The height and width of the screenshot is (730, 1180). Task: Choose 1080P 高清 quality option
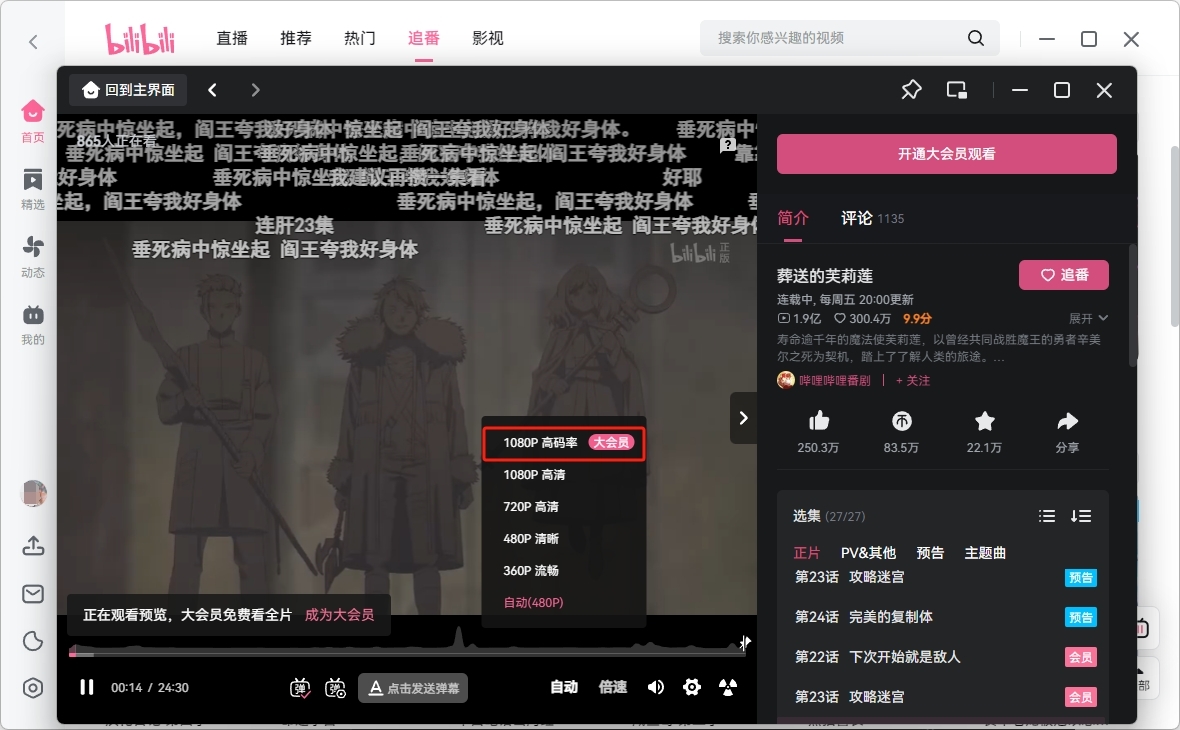[x=564, y=475]
